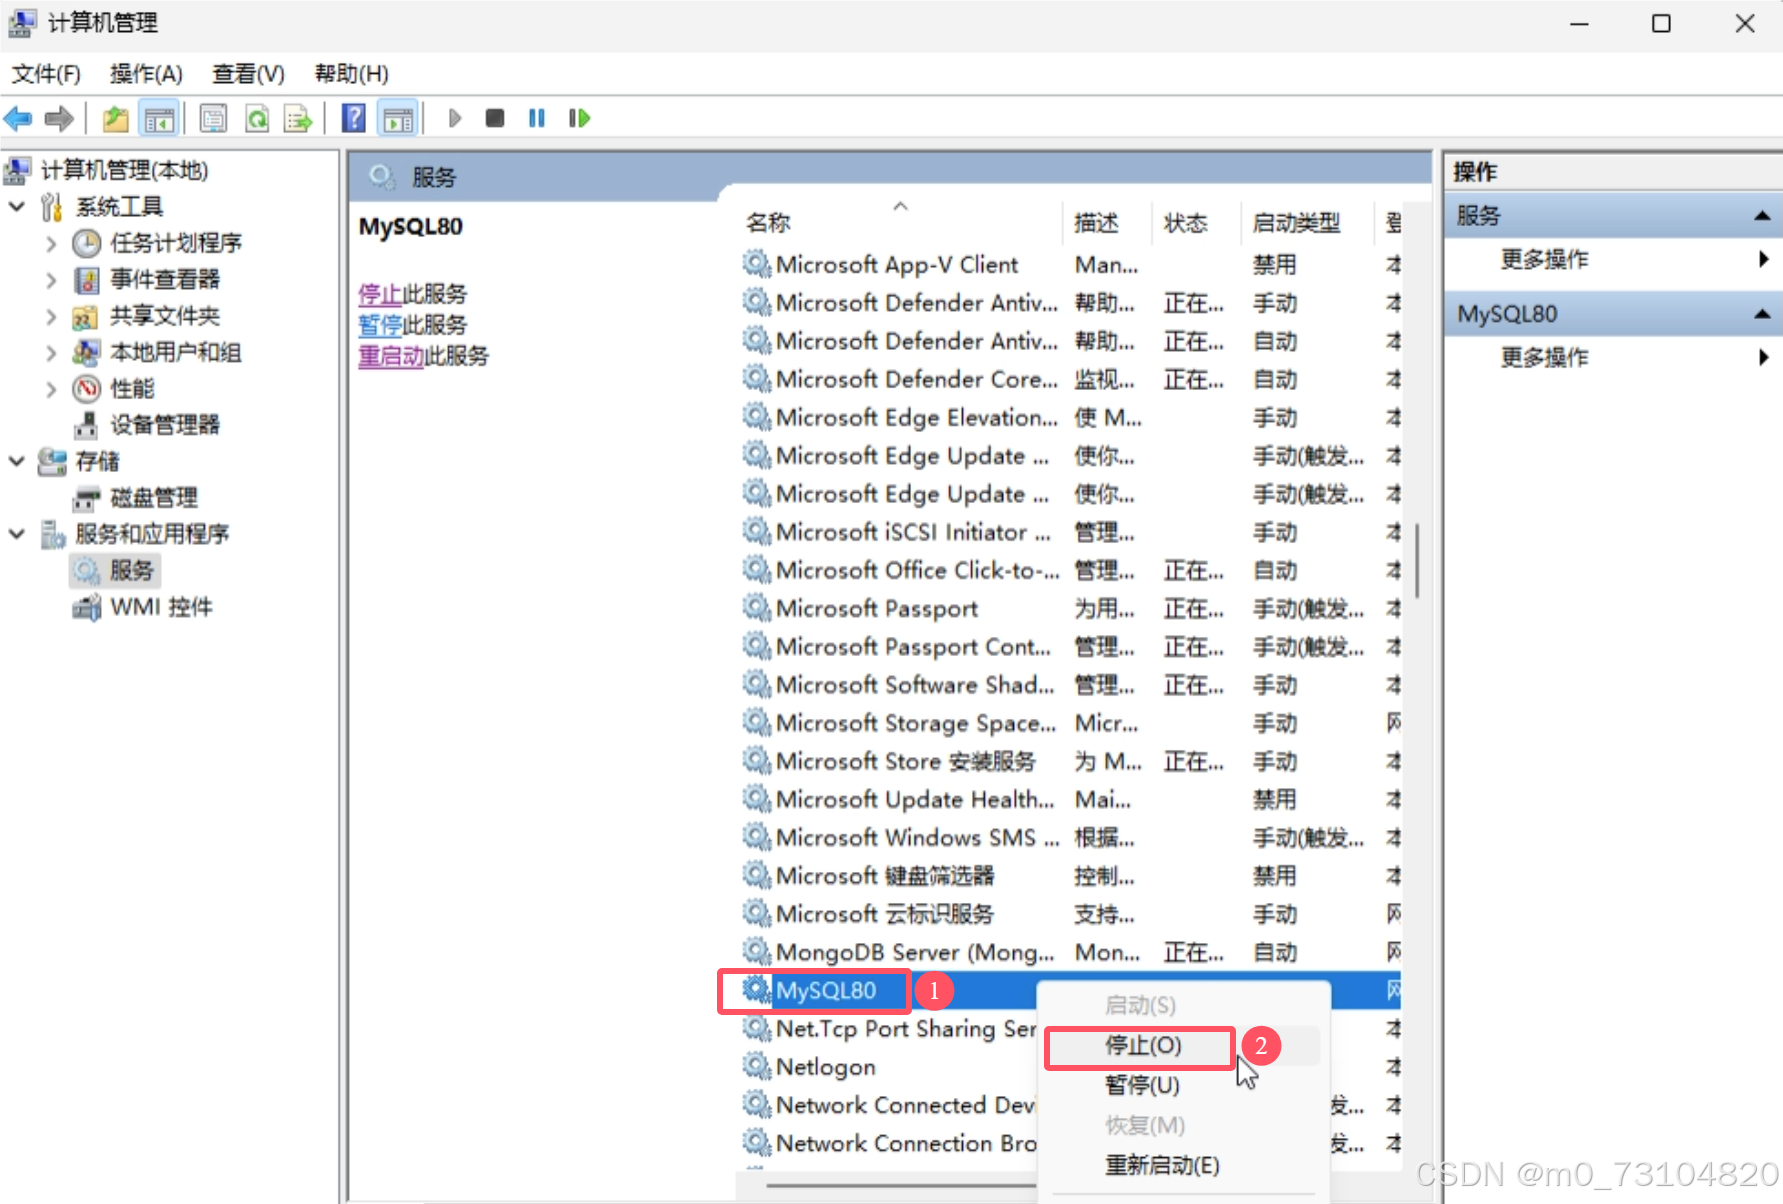Open the Properties toolbar icon

[213, 119]
